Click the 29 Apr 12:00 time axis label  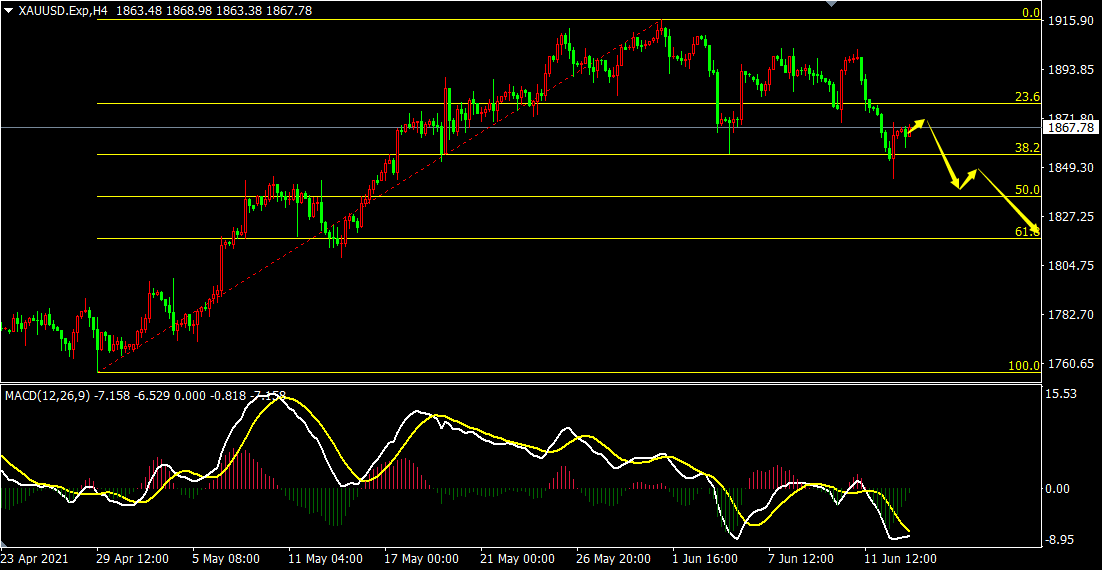(x=131, y=559)
